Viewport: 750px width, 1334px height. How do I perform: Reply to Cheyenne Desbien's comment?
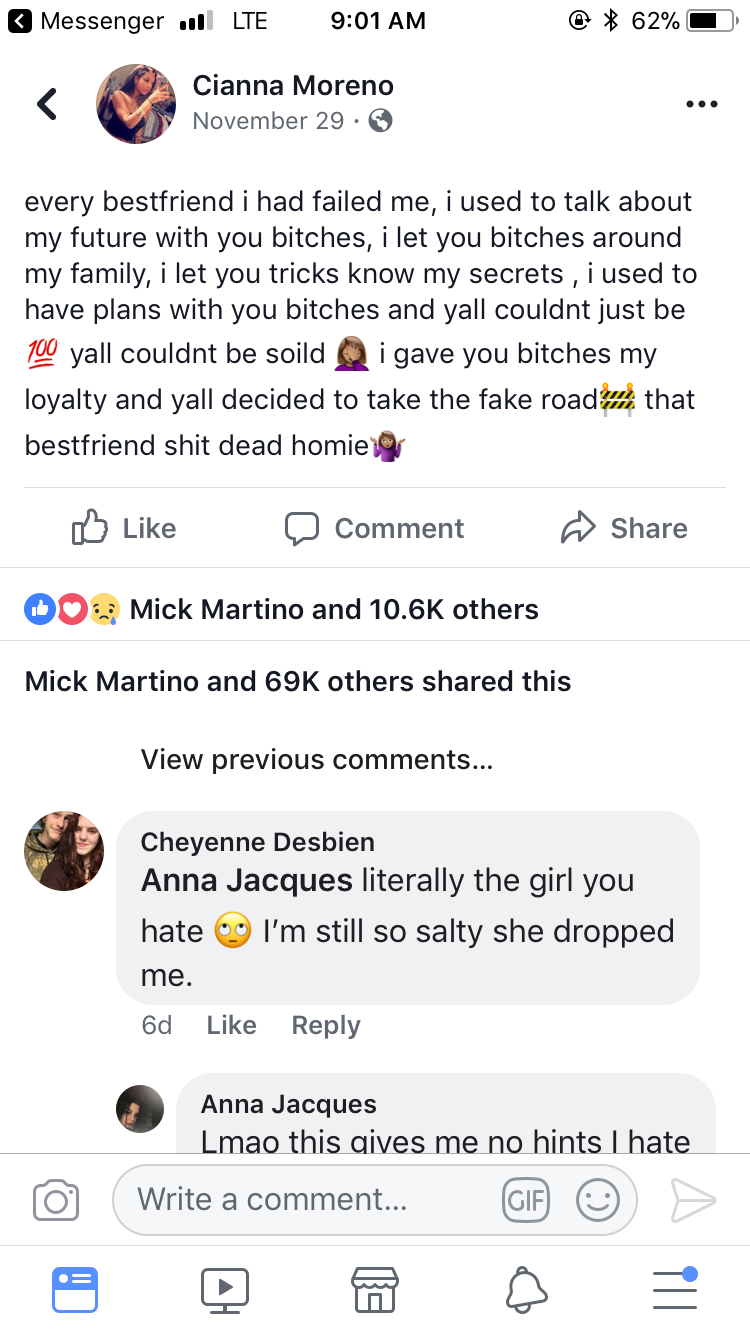coord(326,1025)
